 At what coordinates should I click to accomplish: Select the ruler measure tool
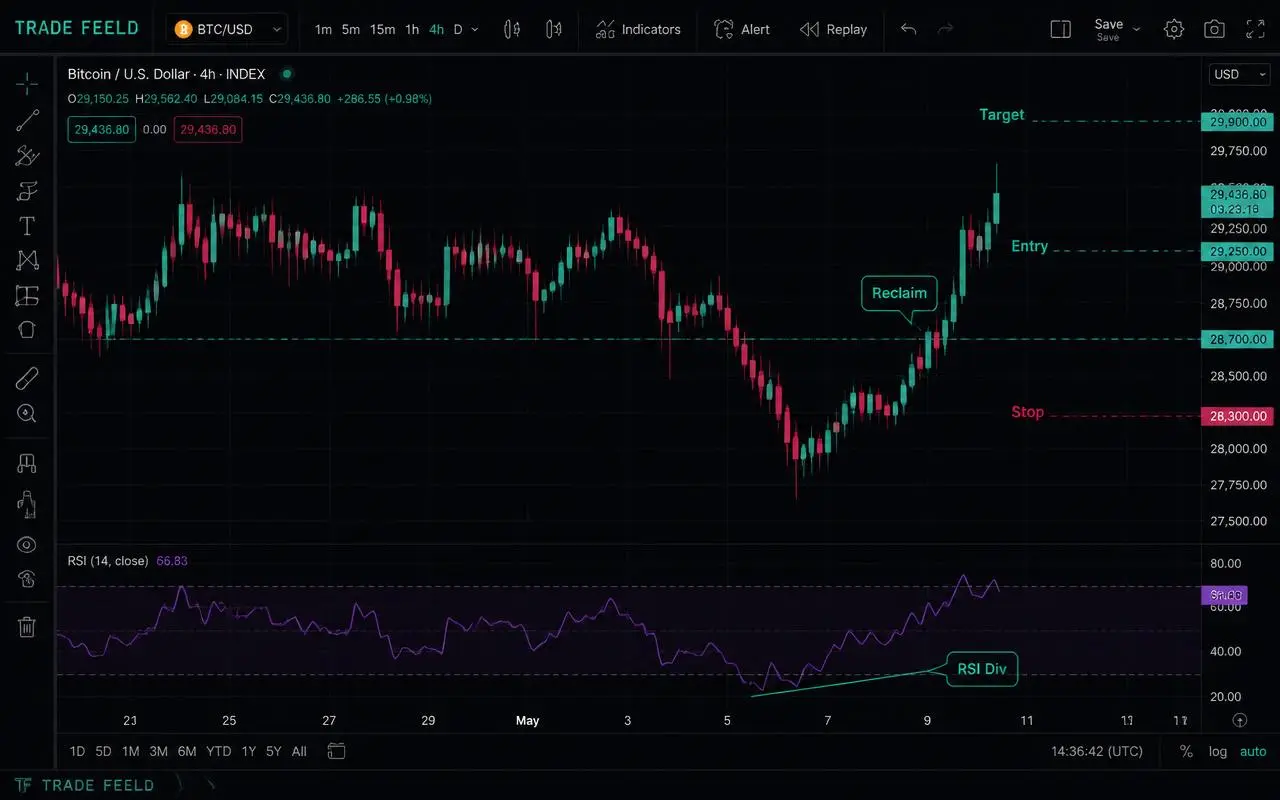point(27,378)
